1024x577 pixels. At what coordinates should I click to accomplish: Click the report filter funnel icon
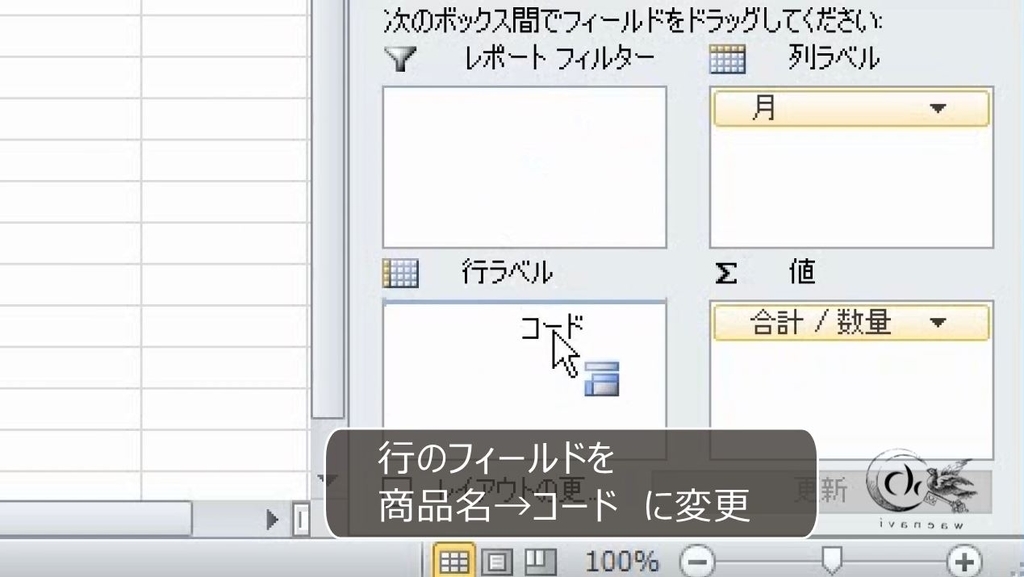[400, 59]
